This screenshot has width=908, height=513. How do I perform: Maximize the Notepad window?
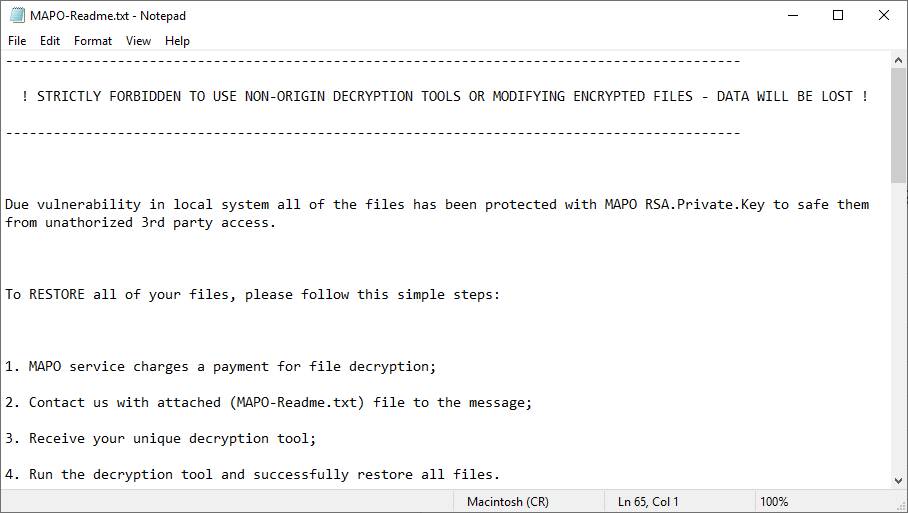click(838, 15)
